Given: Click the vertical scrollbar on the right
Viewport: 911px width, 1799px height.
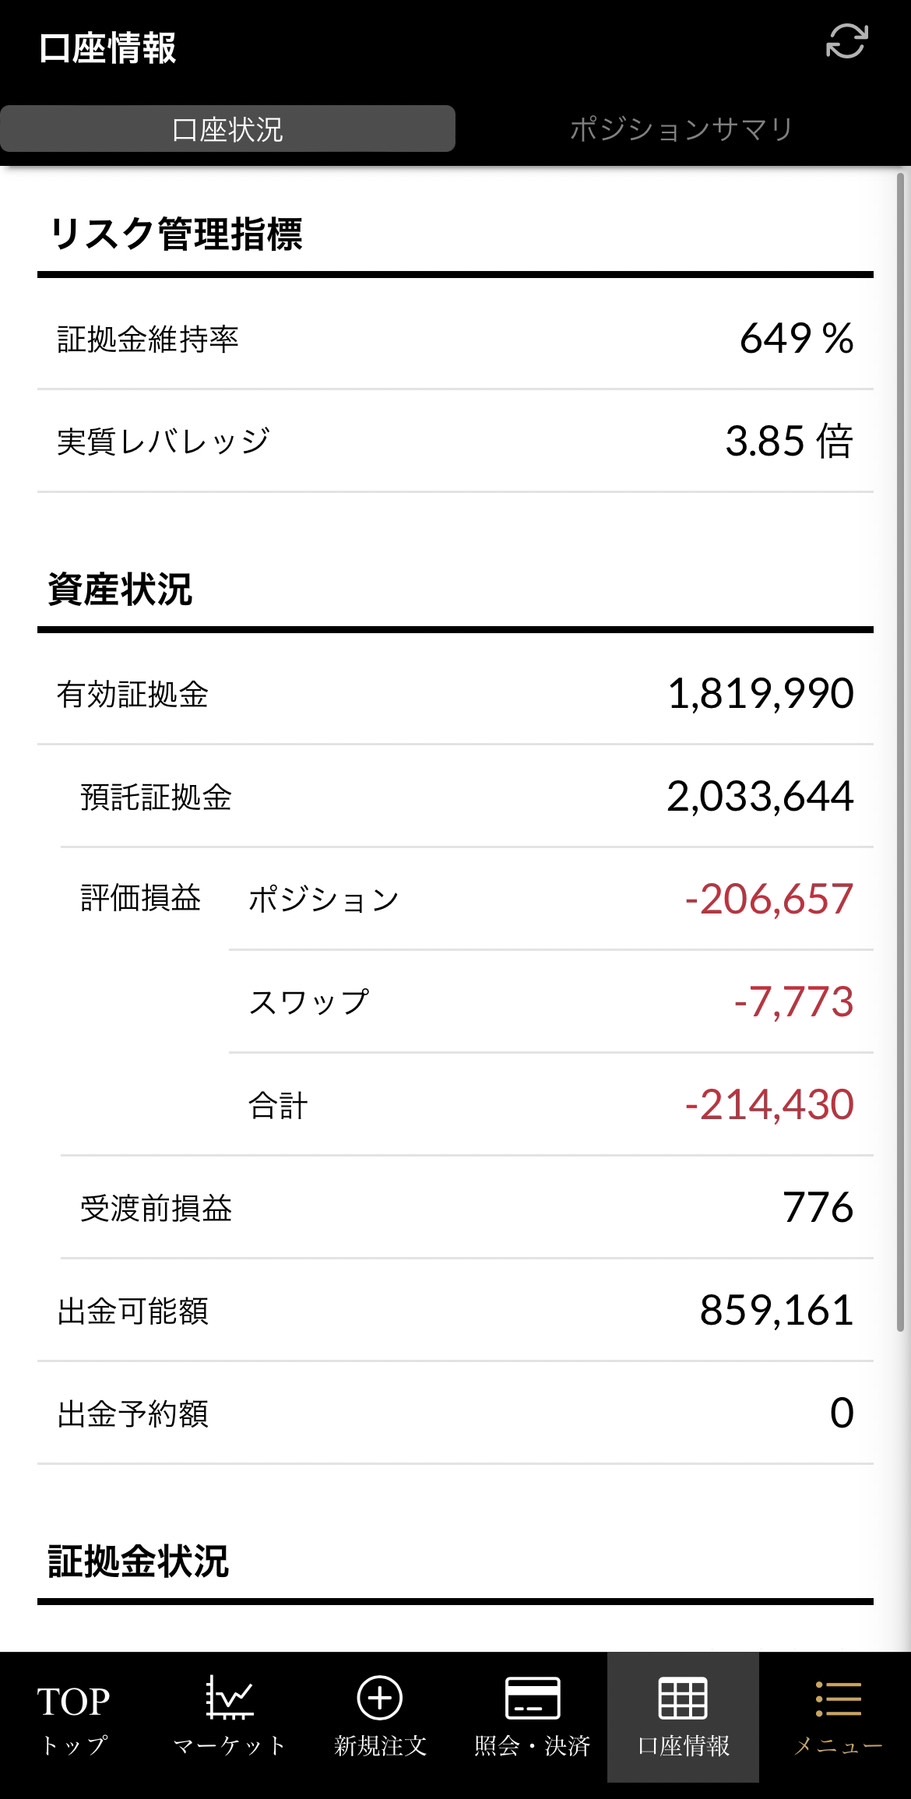Looking at the screenshot, I should click(900, 750).
